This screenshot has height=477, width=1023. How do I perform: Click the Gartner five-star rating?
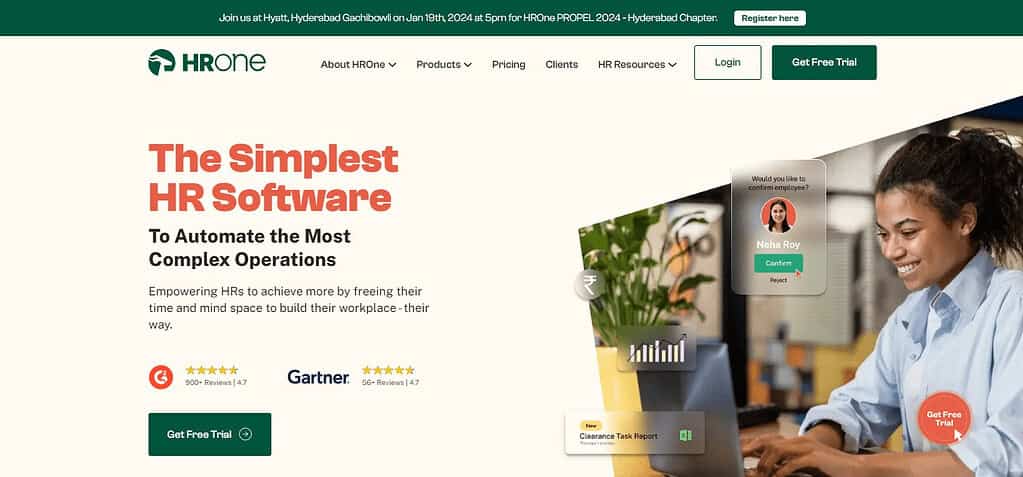(x=388, y=370)
